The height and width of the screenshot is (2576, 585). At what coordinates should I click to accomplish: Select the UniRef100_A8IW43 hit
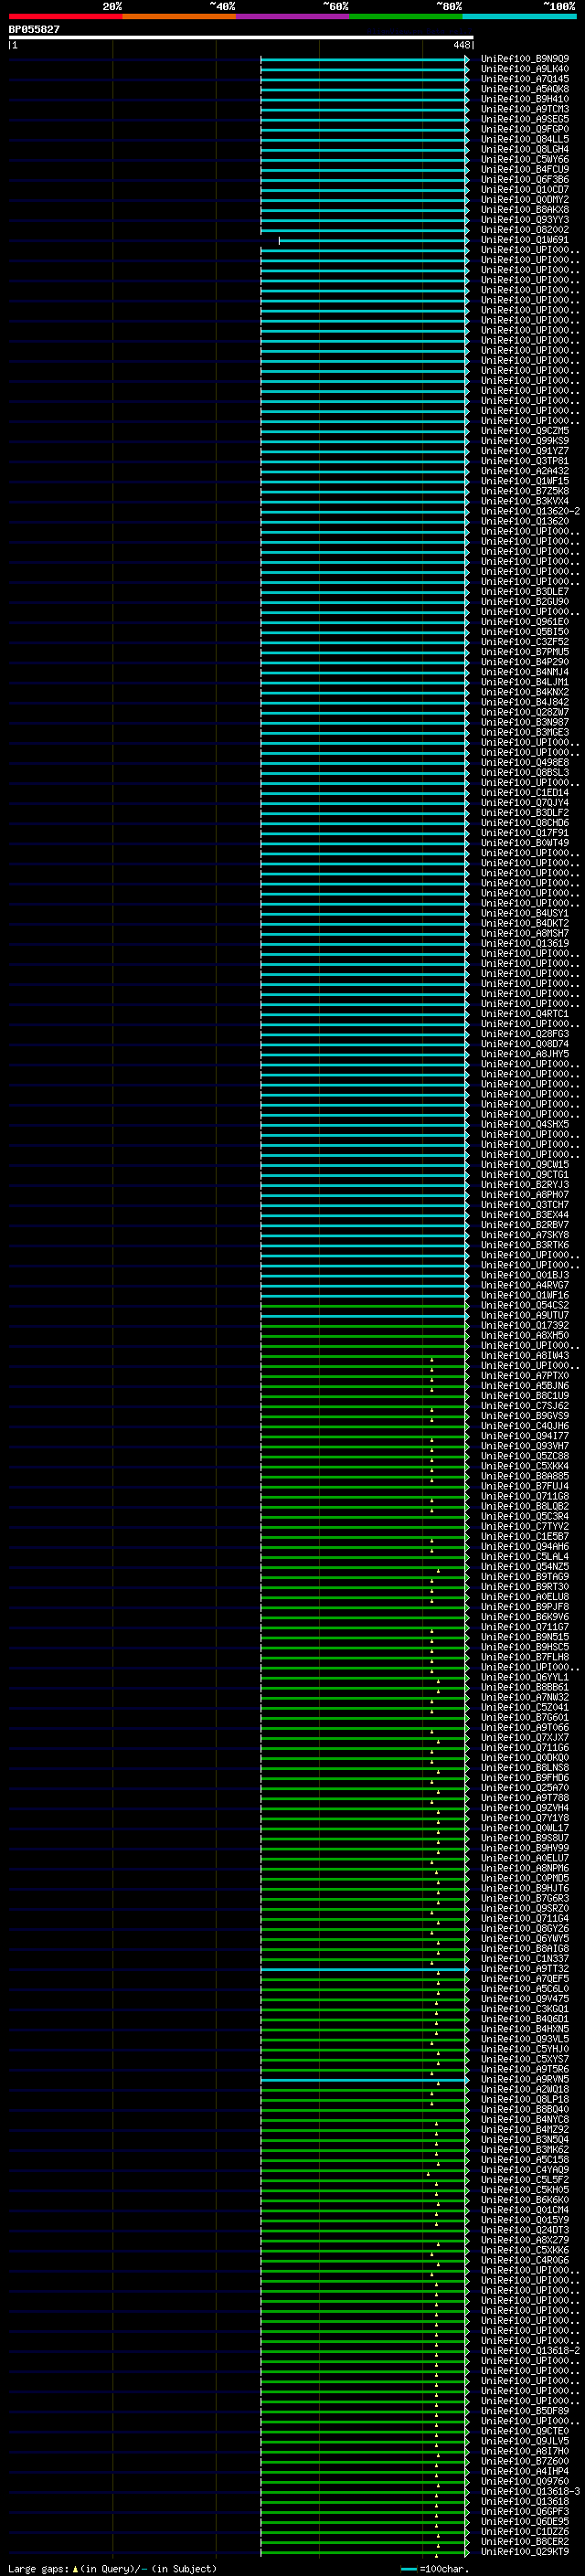click(x=524, y=1356)
